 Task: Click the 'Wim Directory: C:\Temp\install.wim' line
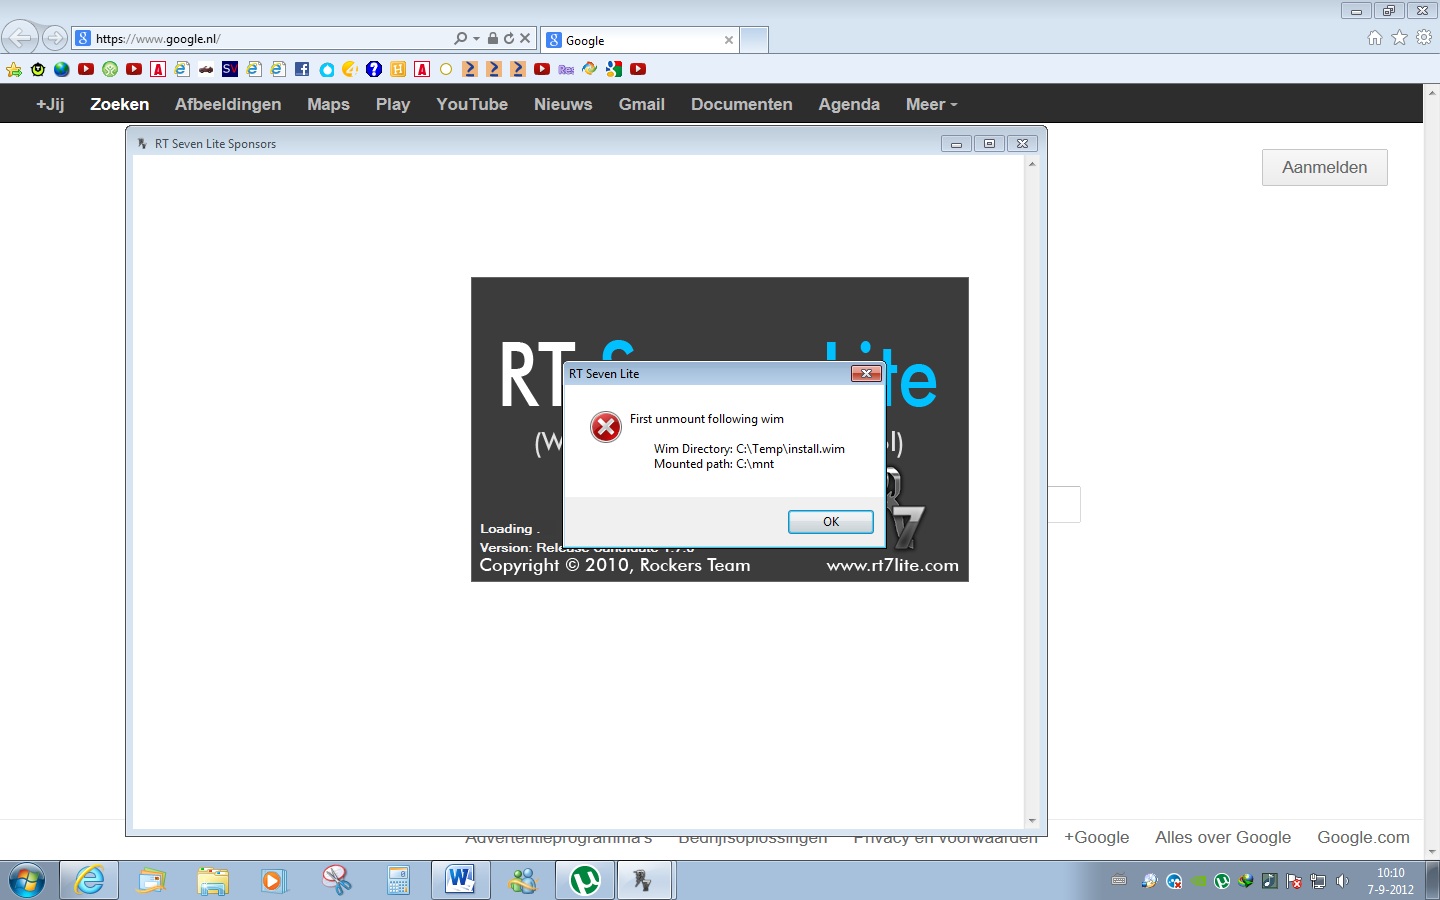[x=749, y=449]
